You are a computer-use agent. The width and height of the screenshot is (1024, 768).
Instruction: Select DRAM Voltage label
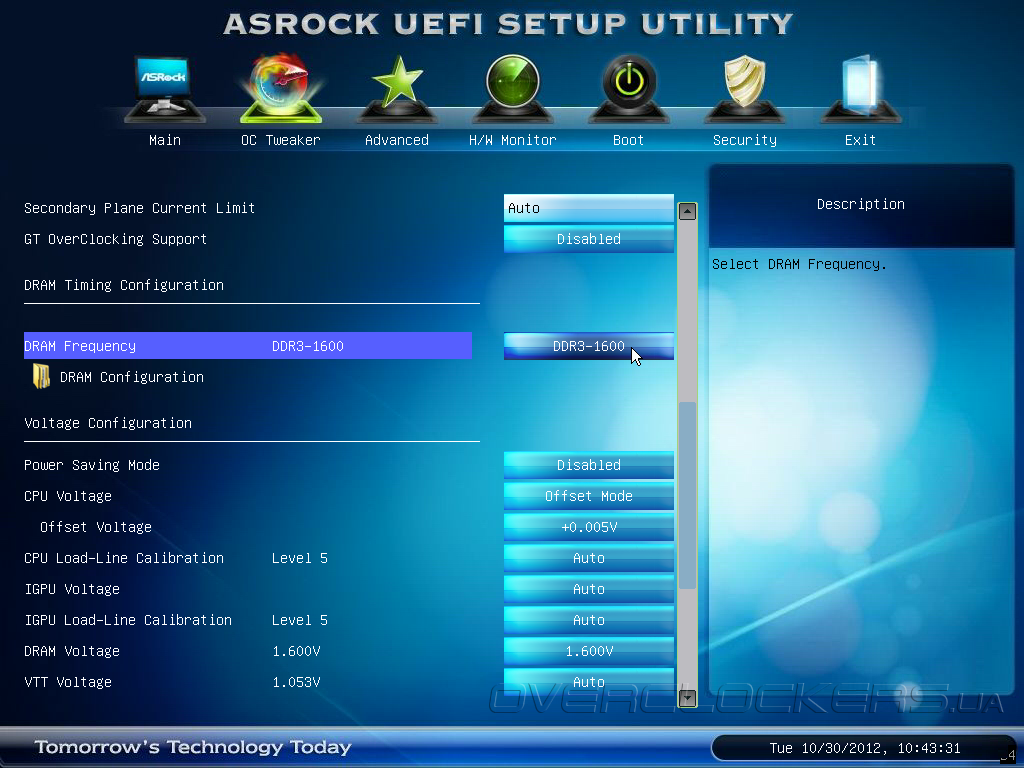coord(72,651)
